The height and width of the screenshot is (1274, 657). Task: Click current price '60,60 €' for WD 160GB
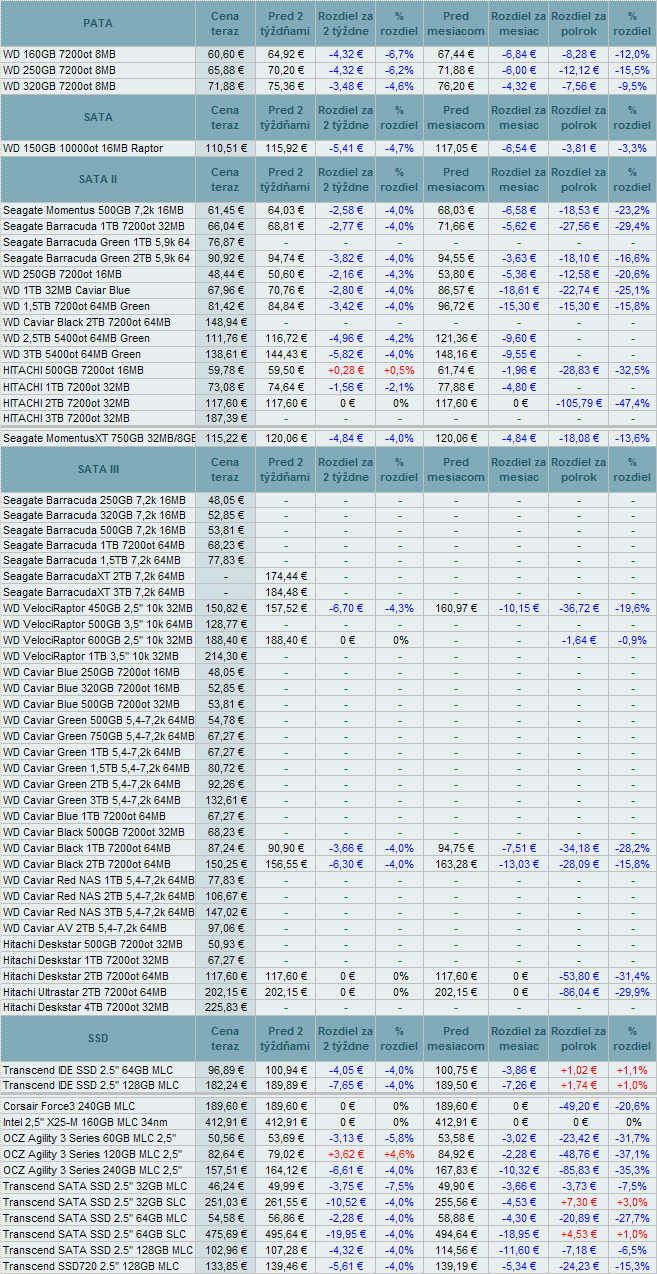click(225, 54)
